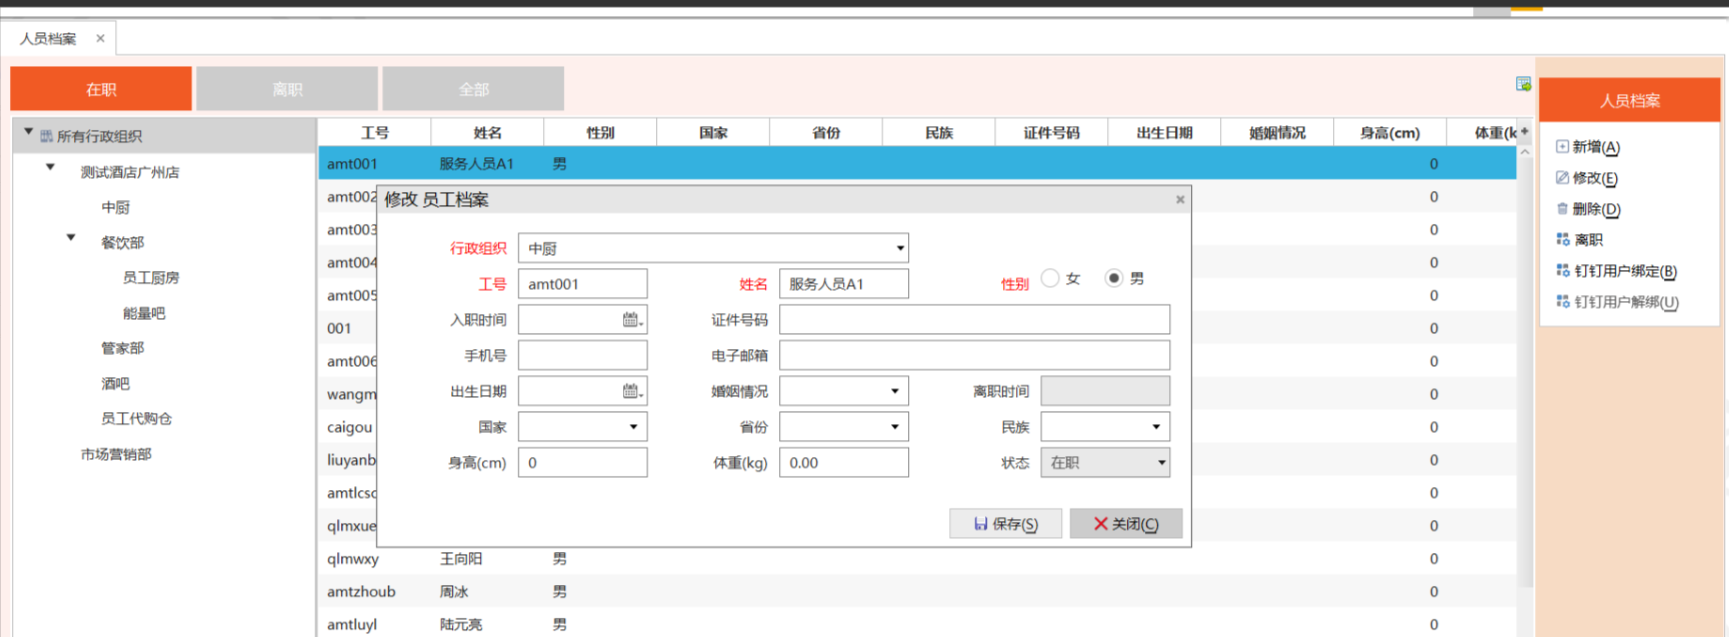
Task: Click the 关闭(C) button
Action: pos(1126,524)
